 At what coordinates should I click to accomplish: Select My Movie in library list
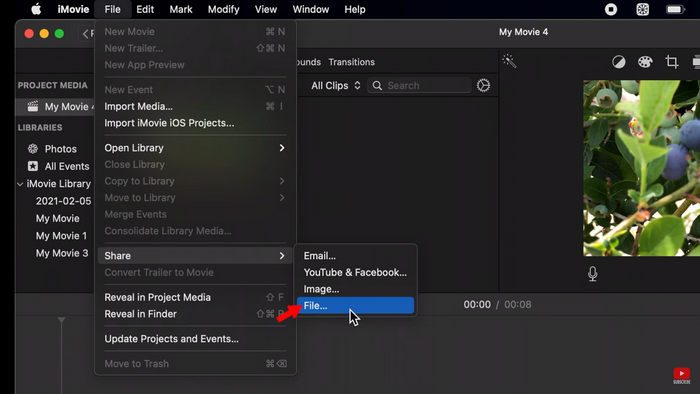pyautogui.click(x=58, y=219)
